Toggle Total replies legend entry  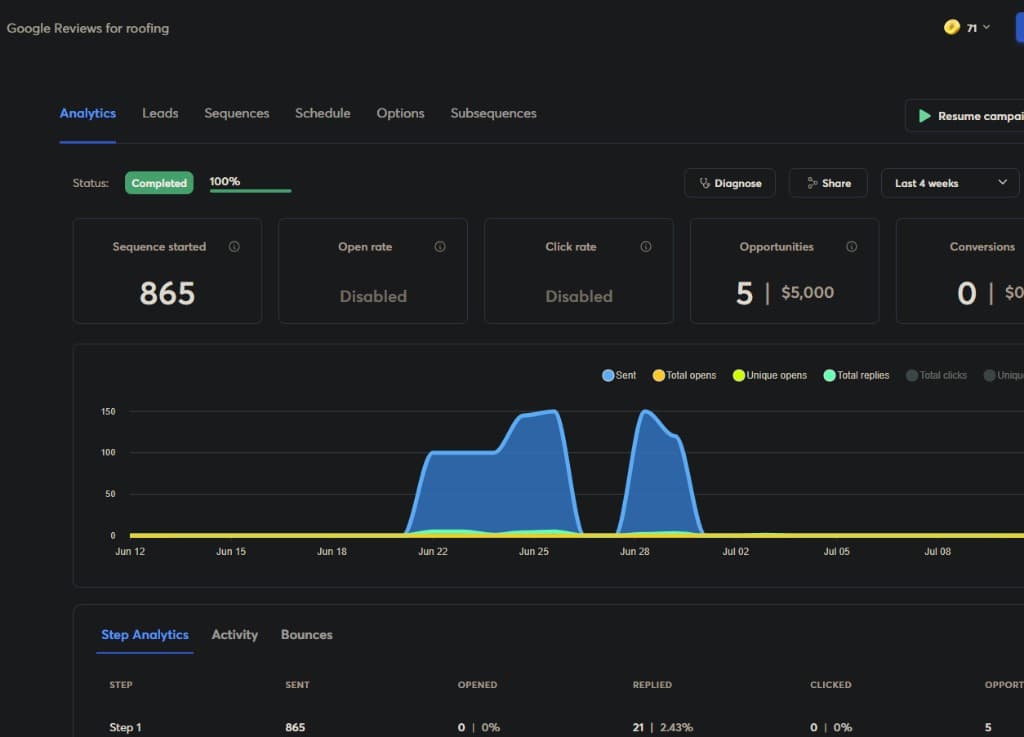[856, 375]
